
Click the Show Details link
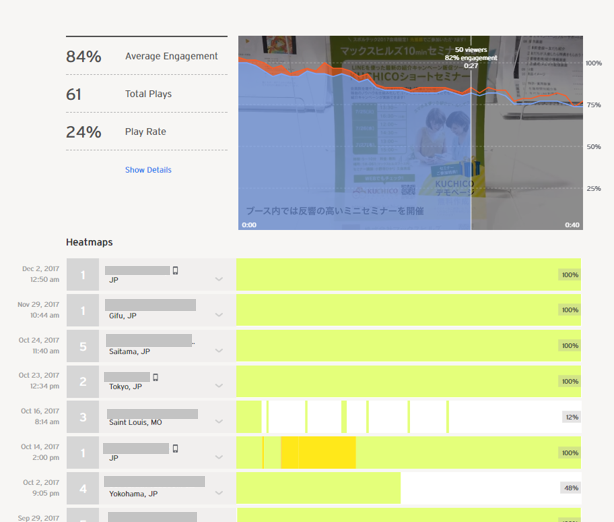click(x=148, y=170)
